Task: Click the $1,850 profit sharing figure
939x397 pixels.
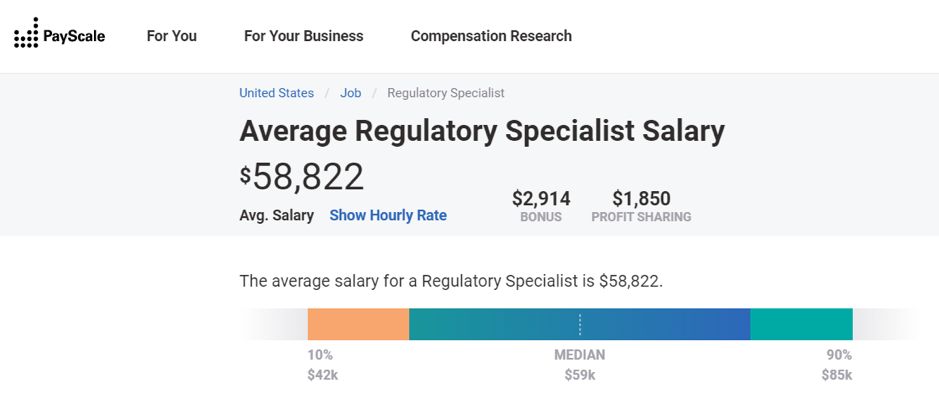Action: [641, 198]
